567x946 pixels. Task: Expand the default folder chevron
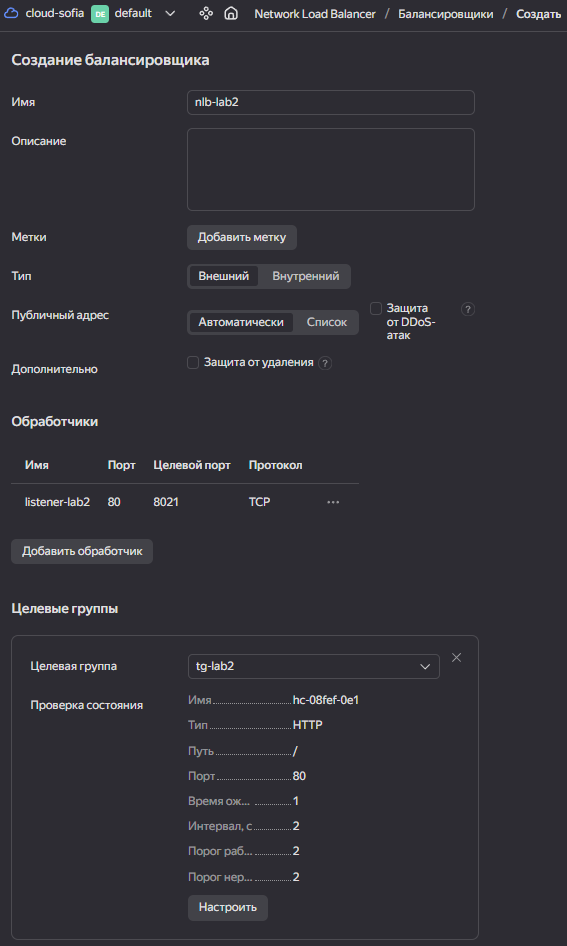(170, 13)
